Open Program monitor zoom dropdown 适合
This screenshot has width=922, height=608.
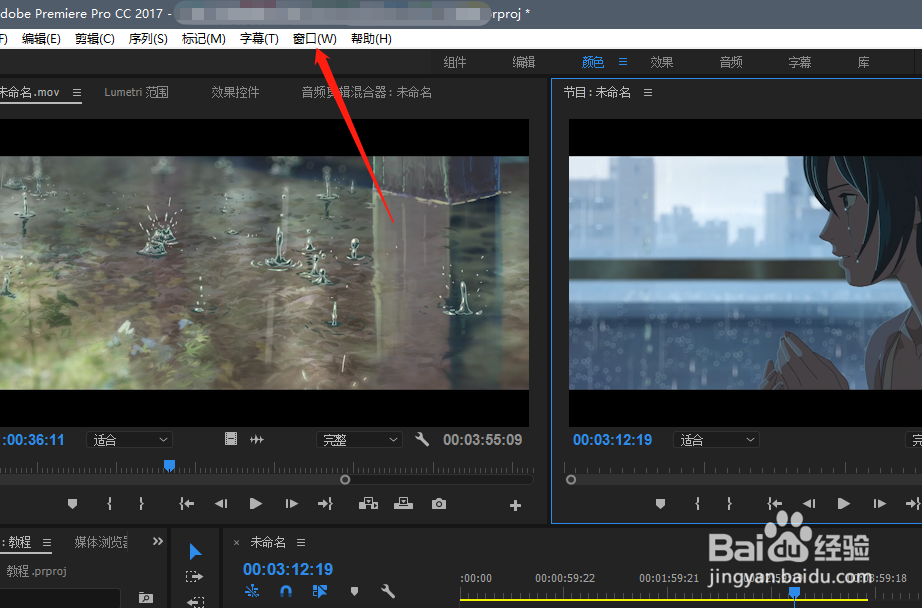point(716,440)
